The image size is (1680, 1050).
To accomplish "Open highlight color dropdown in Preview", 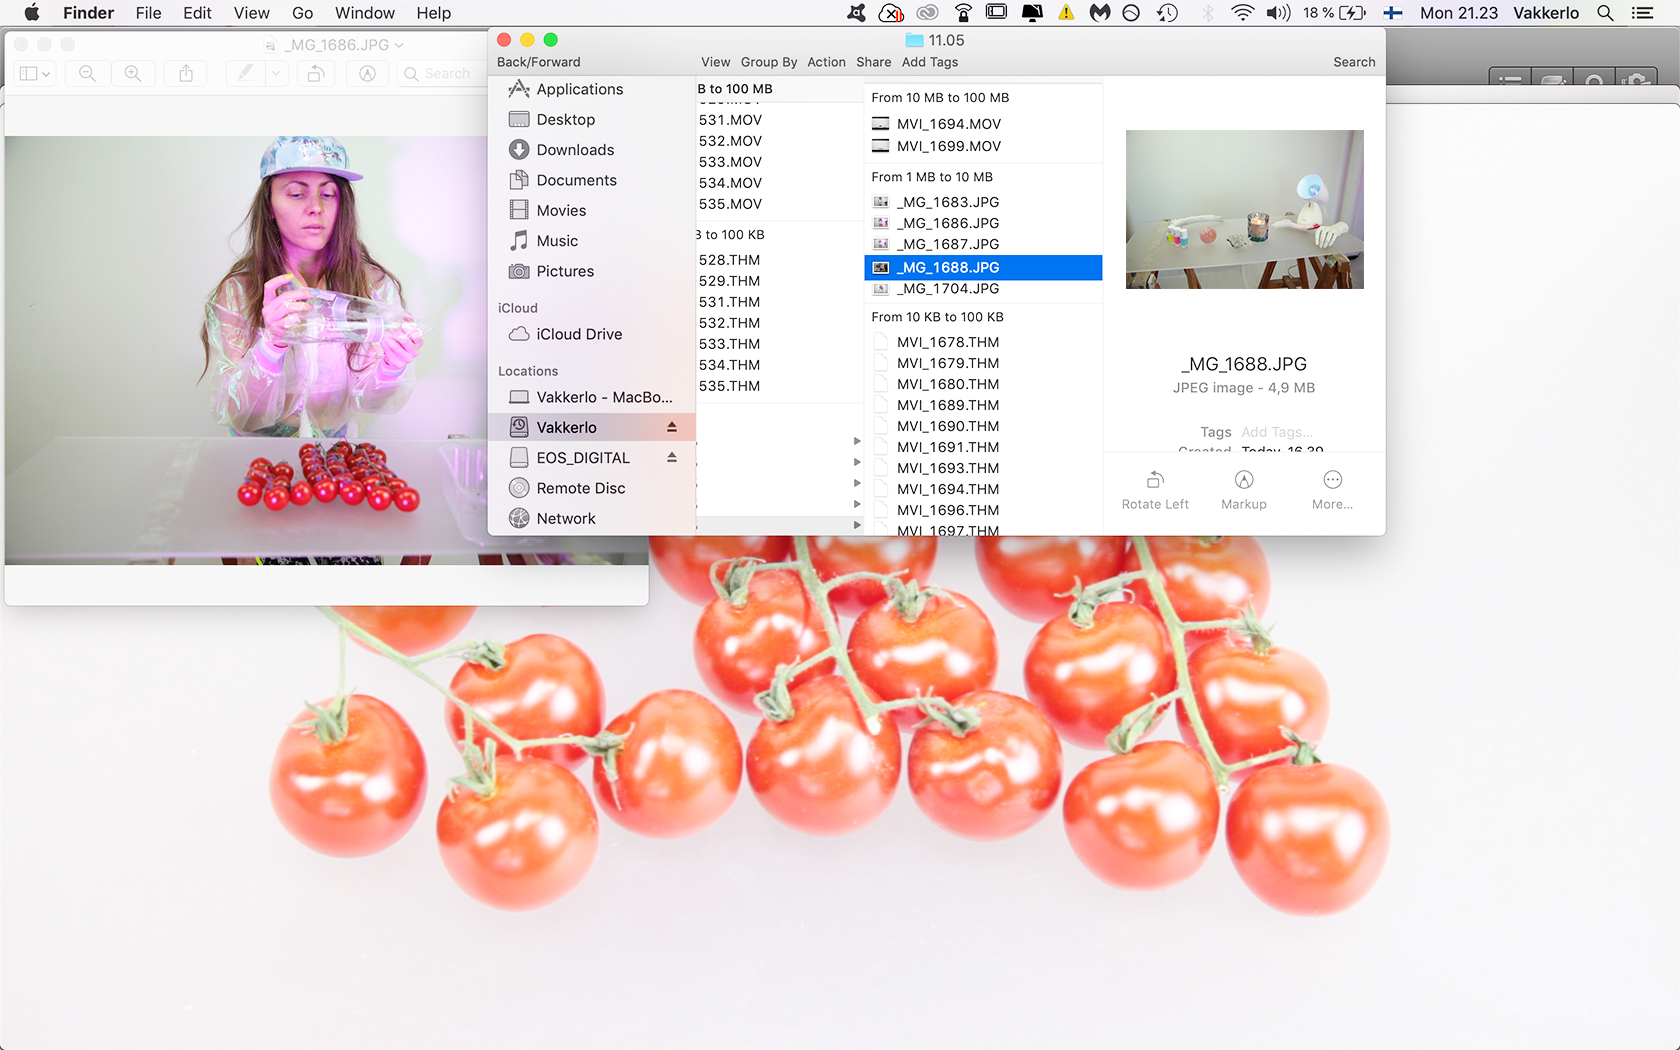I will tap(277, 74).
